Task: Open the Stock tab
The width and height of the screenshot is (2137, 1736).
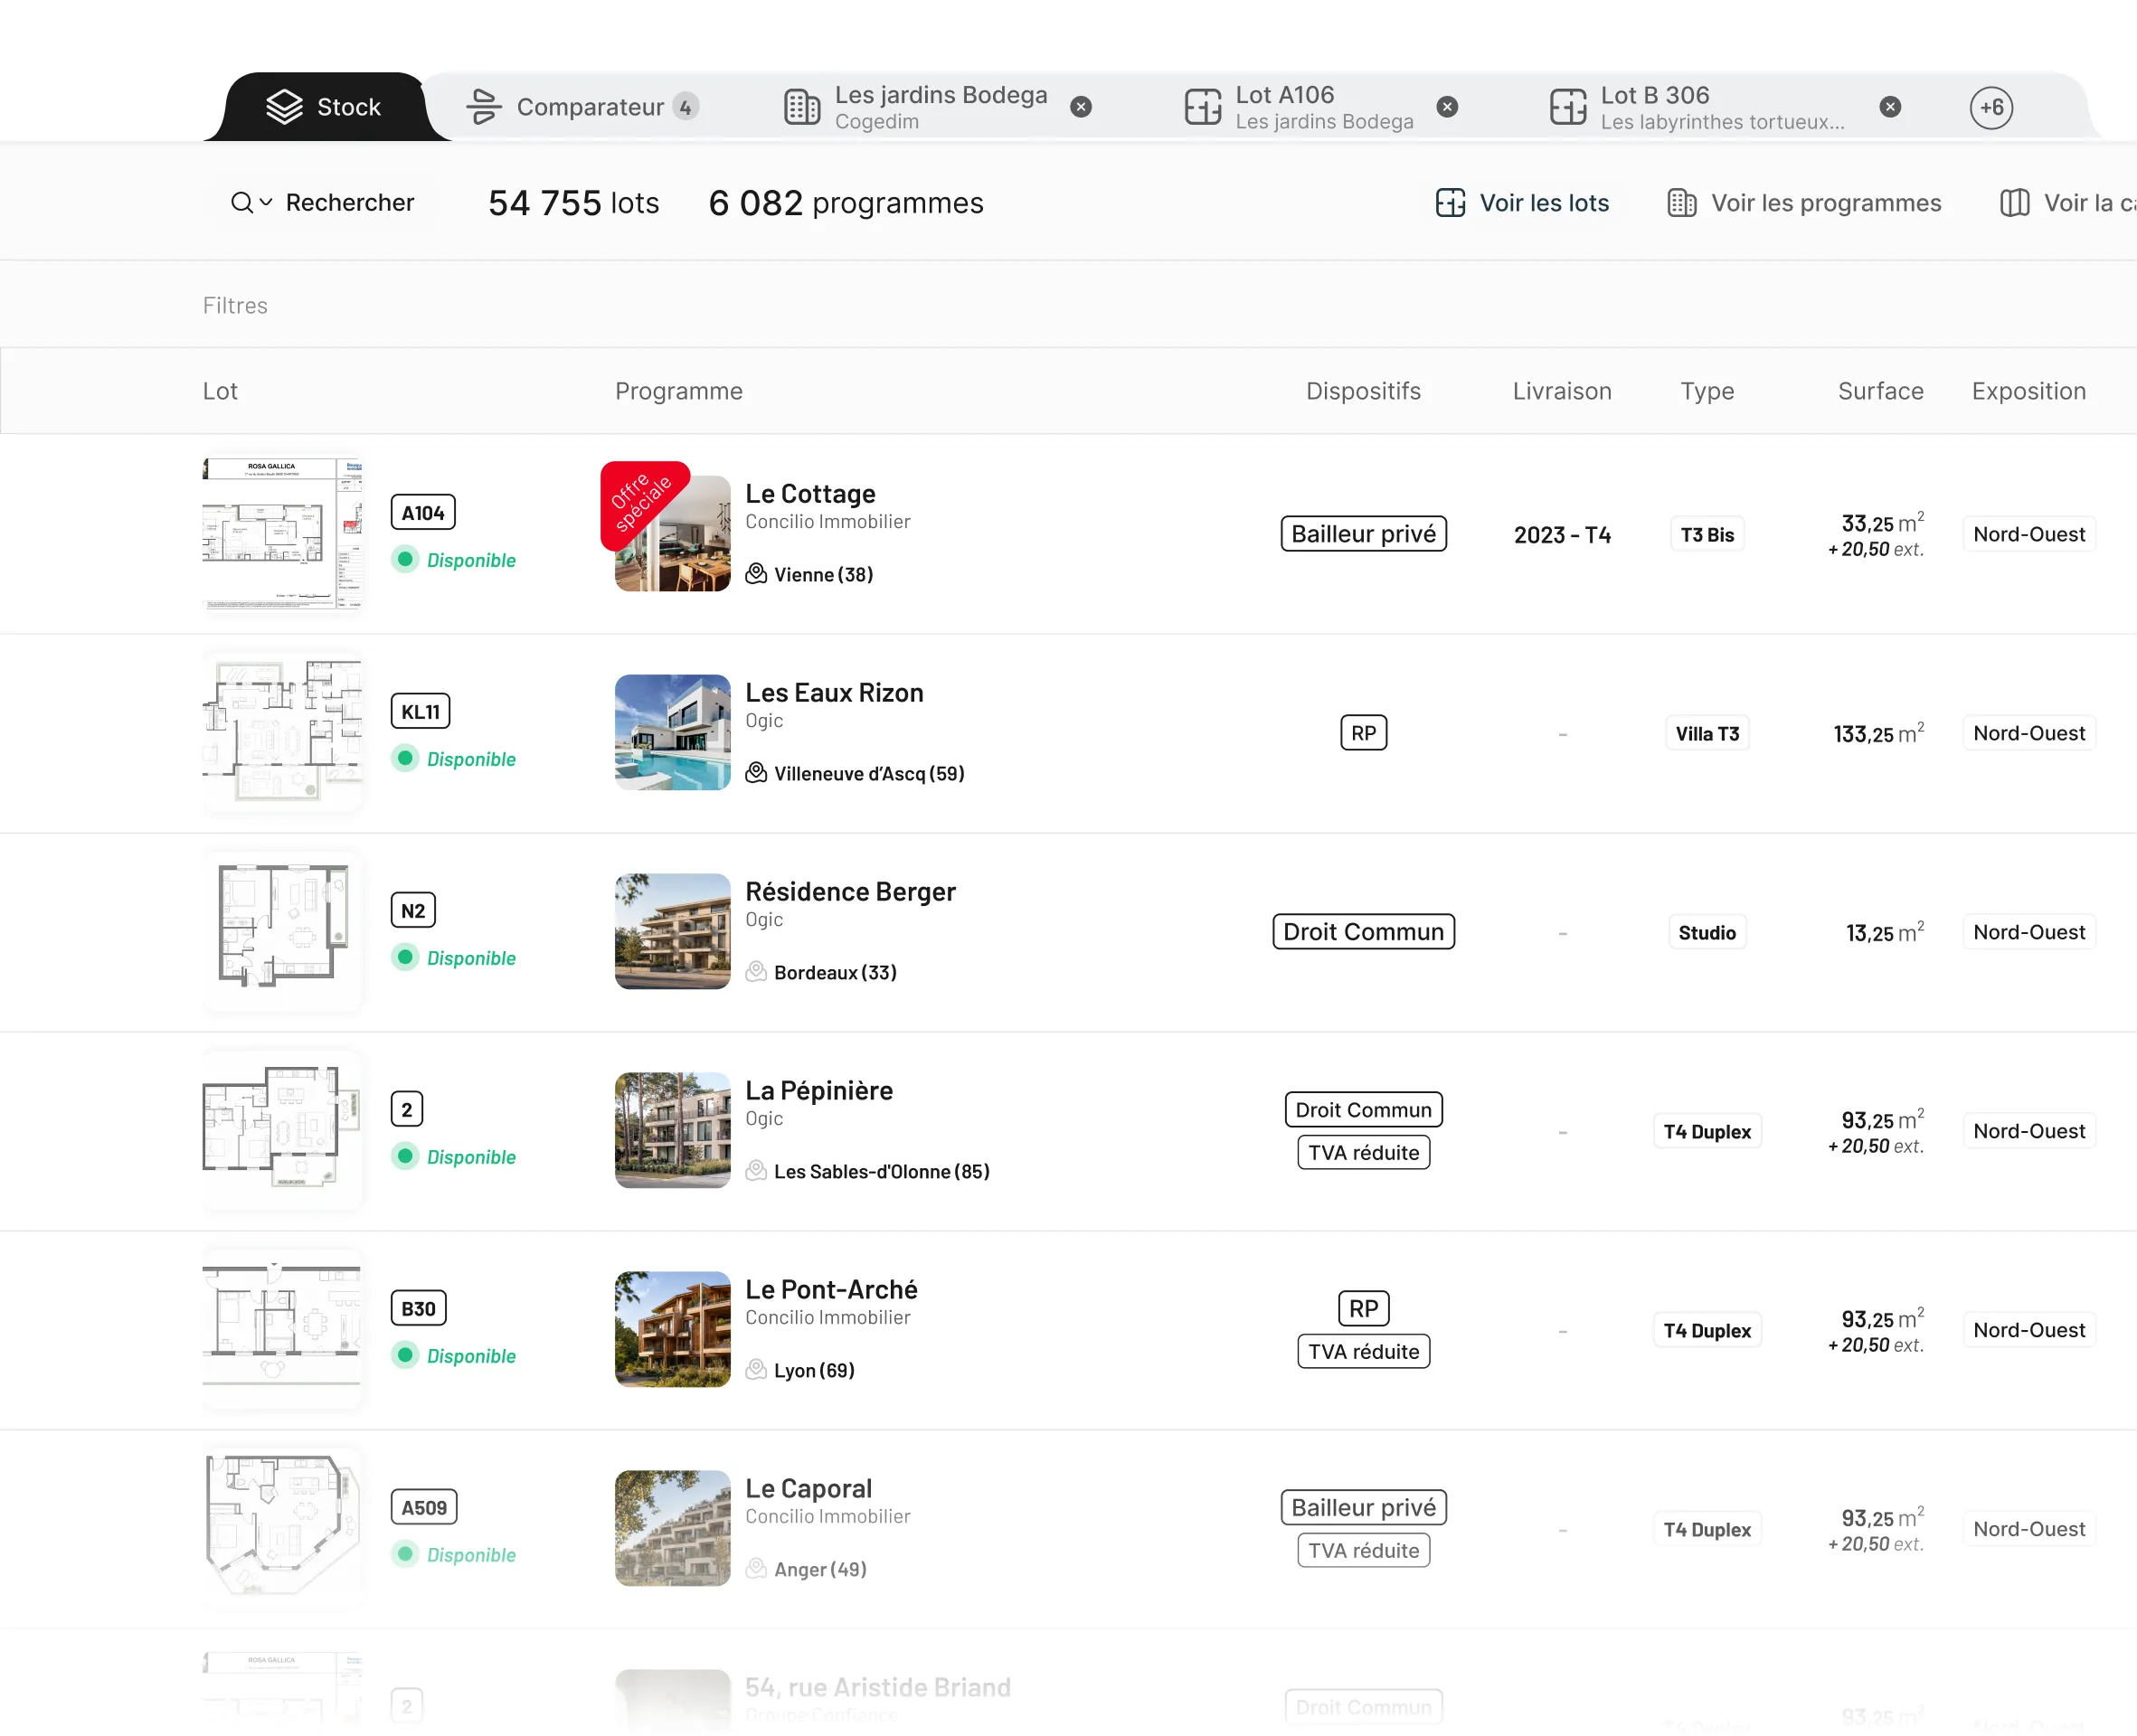Action: point(325,107)
